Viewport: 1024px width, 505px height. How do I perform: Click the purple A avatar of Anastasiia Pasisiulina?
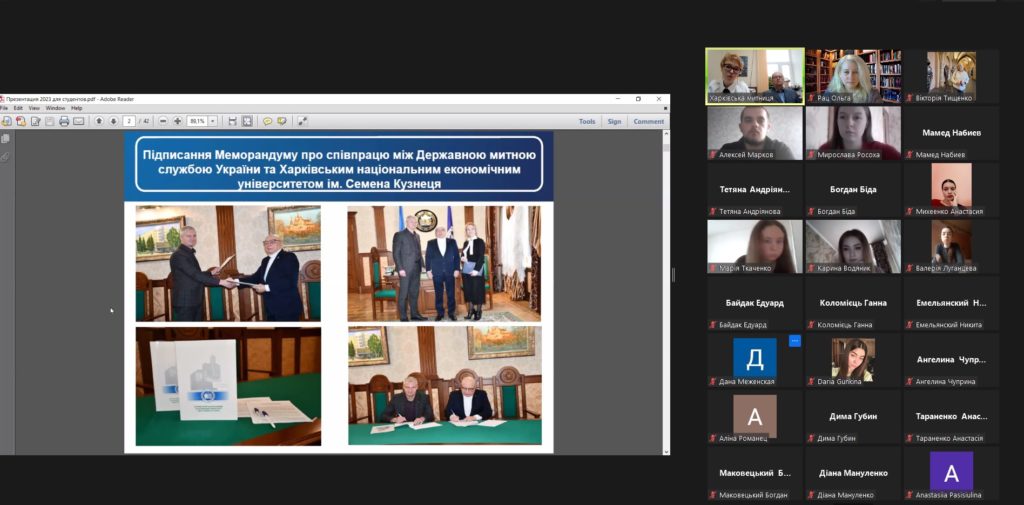[952, 472]
